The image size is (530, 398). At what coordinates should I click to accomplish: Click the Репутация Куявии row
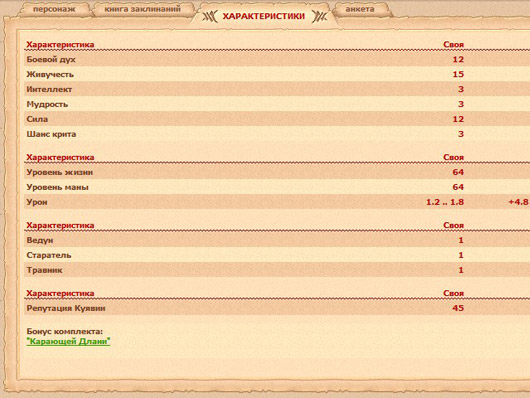(277, 308)
